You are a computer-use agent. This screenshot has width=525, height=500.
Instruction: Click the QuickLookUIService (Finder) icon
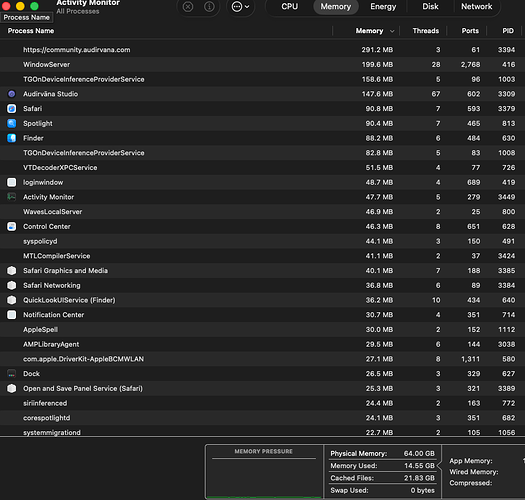[x=11, y=300]
